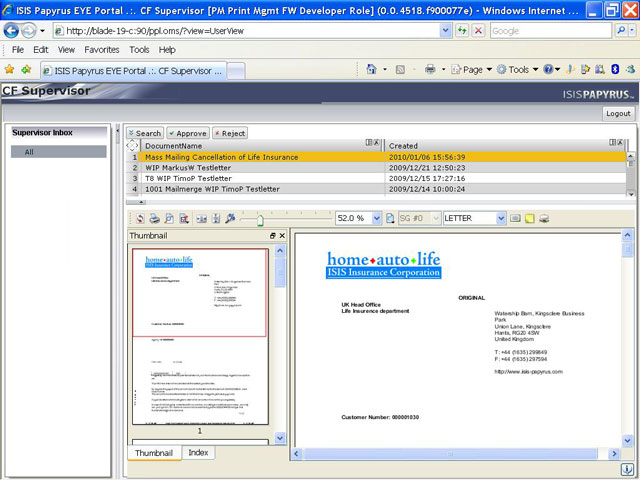Click the yellow sticky note icon in viewer toolbar
This screenshot has height=480, width=640.
530,218
